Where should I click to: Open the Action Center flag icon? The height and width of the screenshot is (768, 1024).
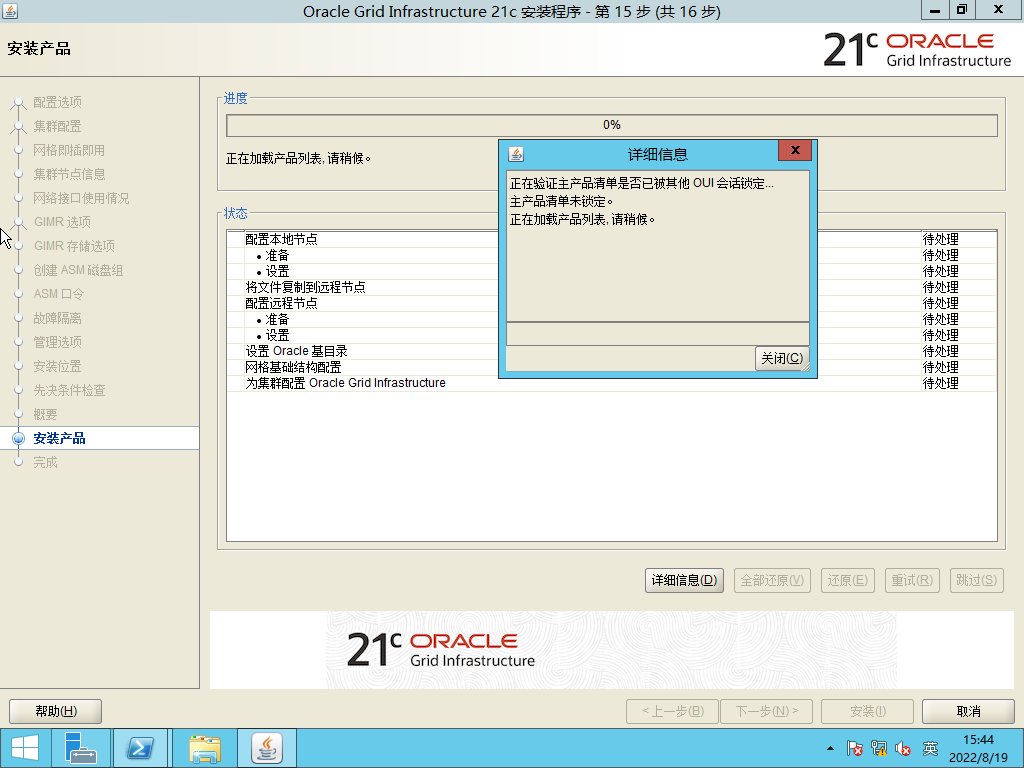[x=854, y=748]
